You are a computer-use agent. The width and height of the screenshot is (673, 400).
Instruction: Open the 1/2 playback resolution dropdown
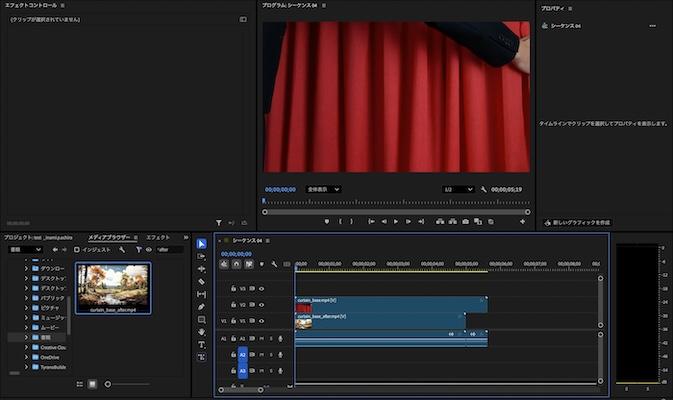458,189
